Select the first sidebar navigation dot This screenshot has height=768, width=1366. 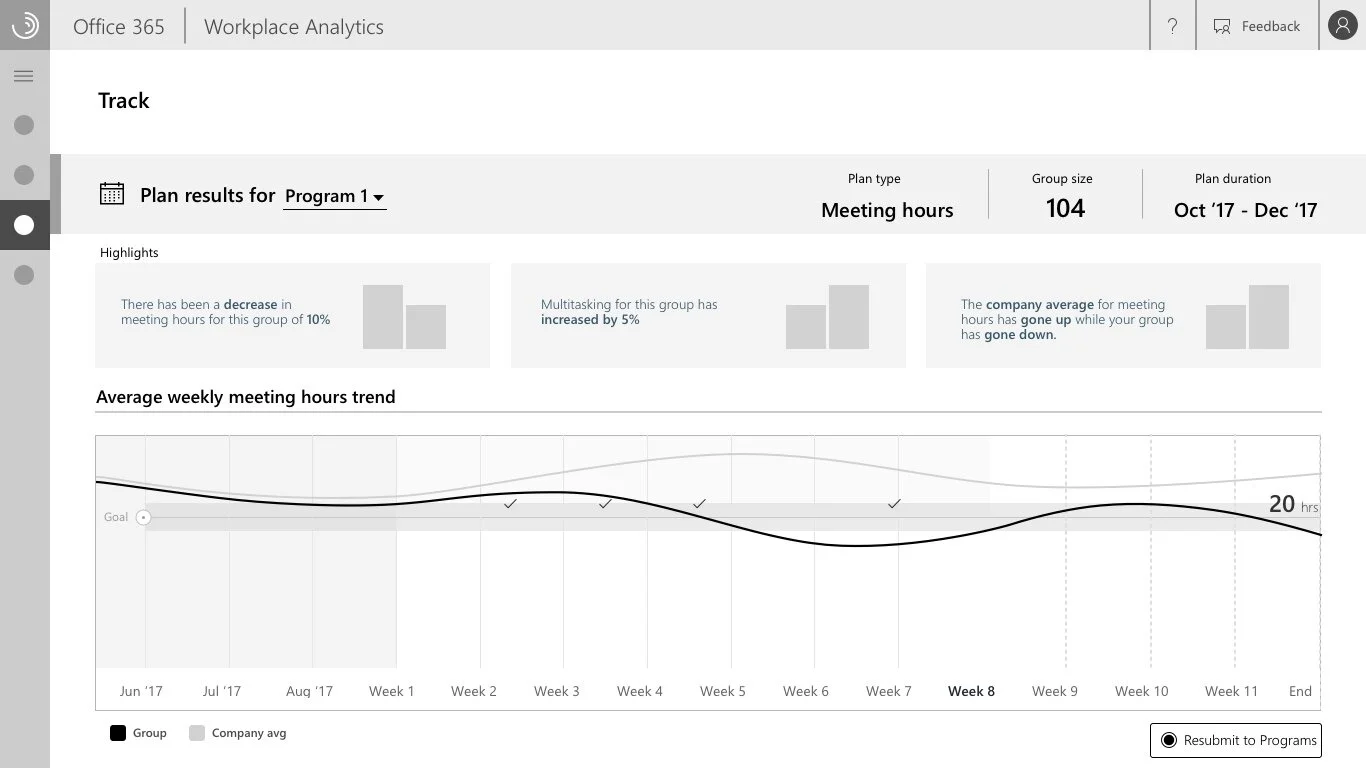[24, 125]
